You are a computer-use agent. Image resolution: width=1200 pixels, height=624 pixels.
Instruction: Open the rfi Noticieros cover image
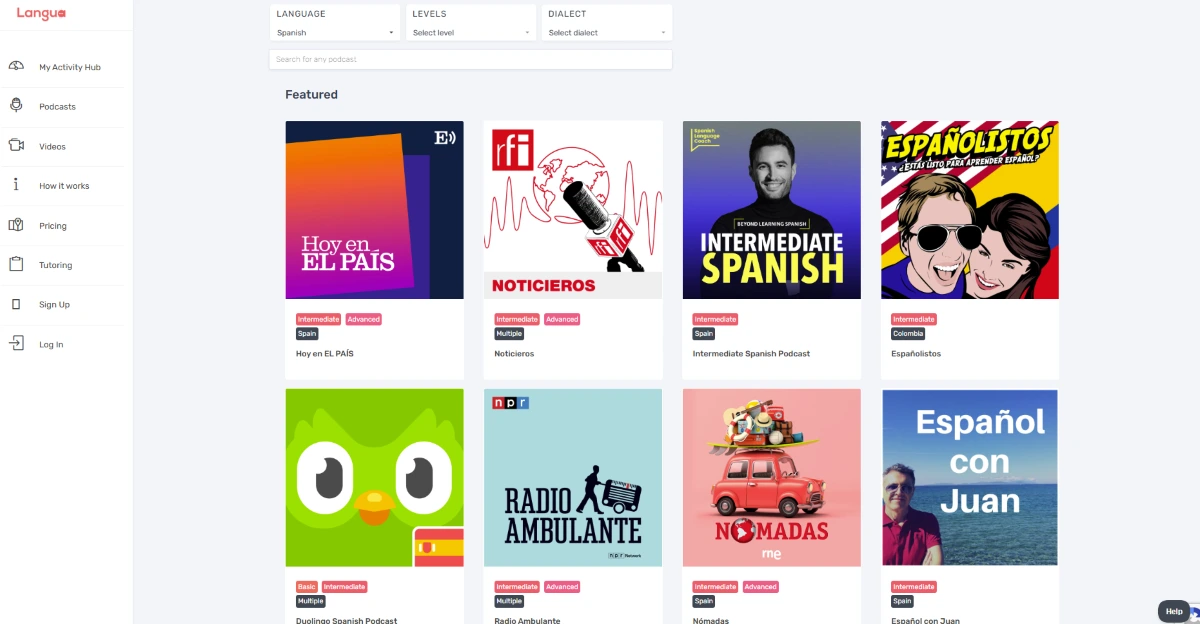(573, 210)
